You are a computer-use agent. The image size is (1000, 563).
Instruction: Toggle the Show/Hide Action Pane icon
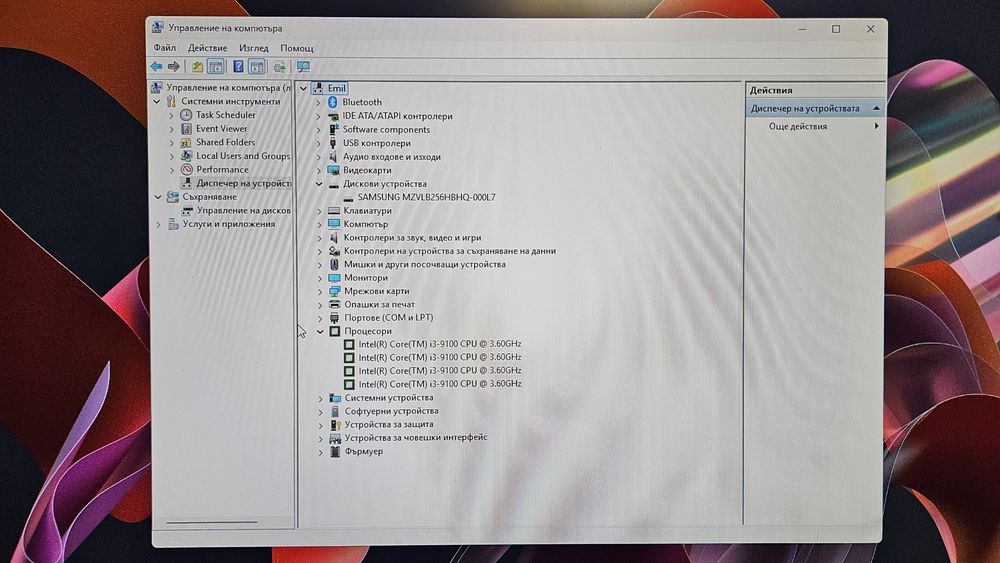tap(256, 66)
